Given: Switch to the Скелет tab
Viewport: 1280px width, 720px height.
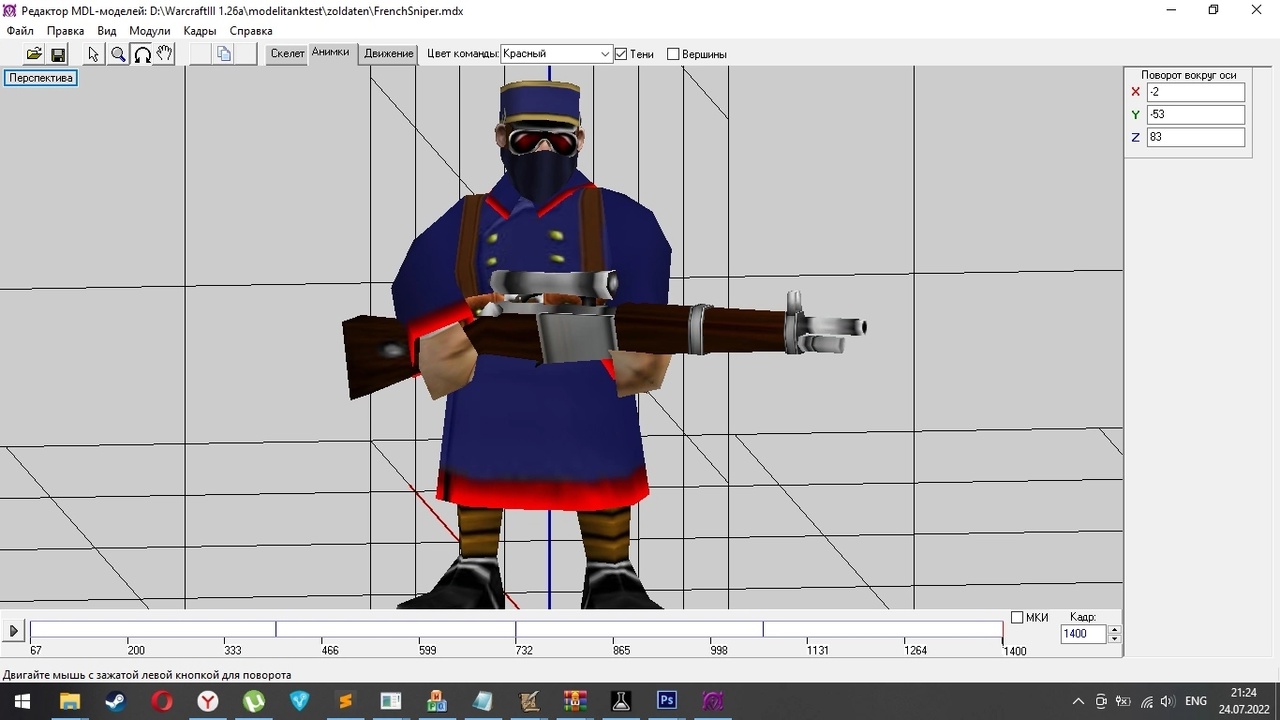Looking at the screenshot, I should click(287, 54).
